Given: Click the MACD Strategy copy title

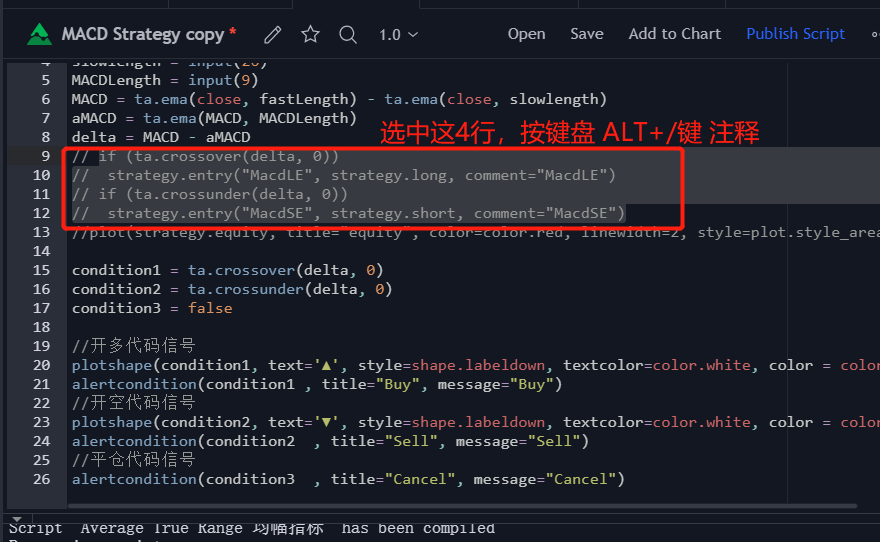Looking at the screenshot, I should coord(143,34).
